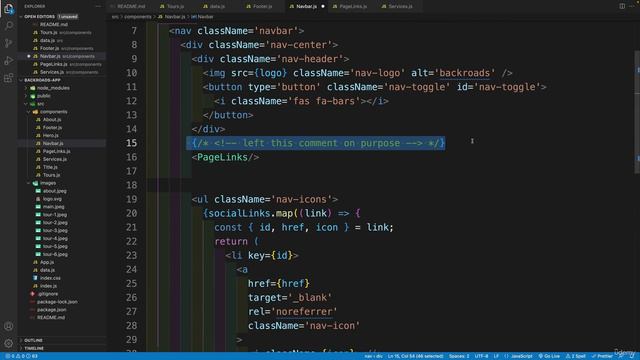Click line number 18 in the gutter

pos(131,185)
